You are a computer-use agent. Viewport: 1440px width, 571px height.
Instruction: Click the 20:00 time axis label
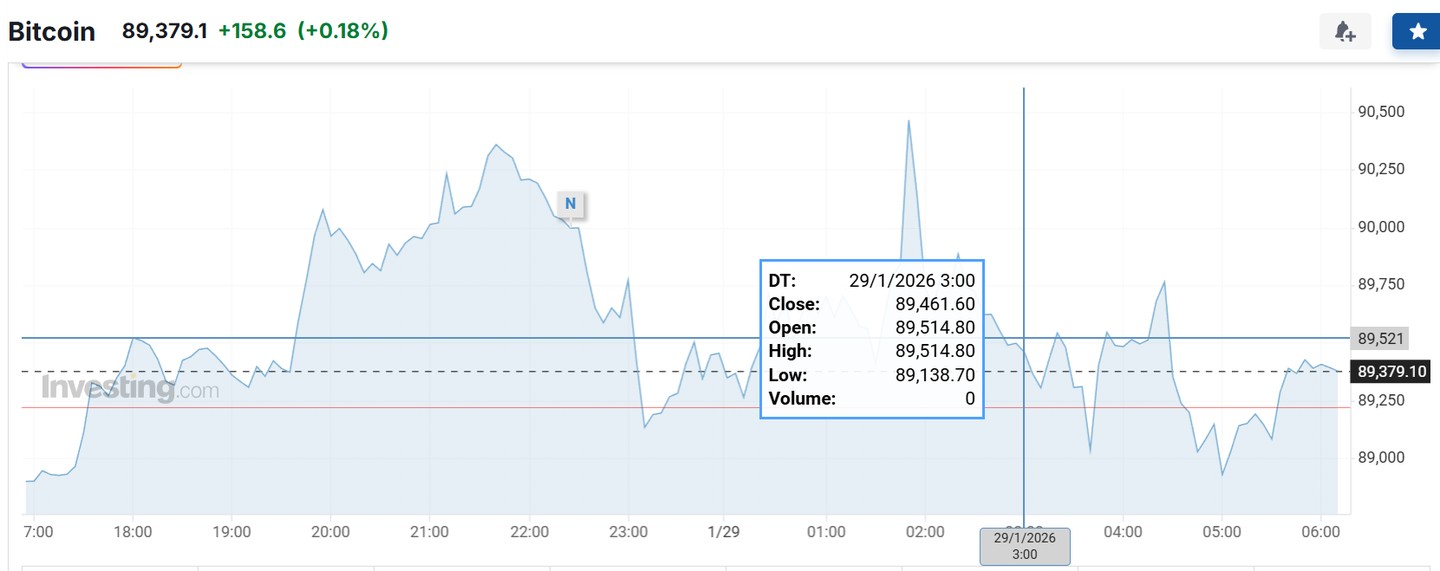point(331,532)
